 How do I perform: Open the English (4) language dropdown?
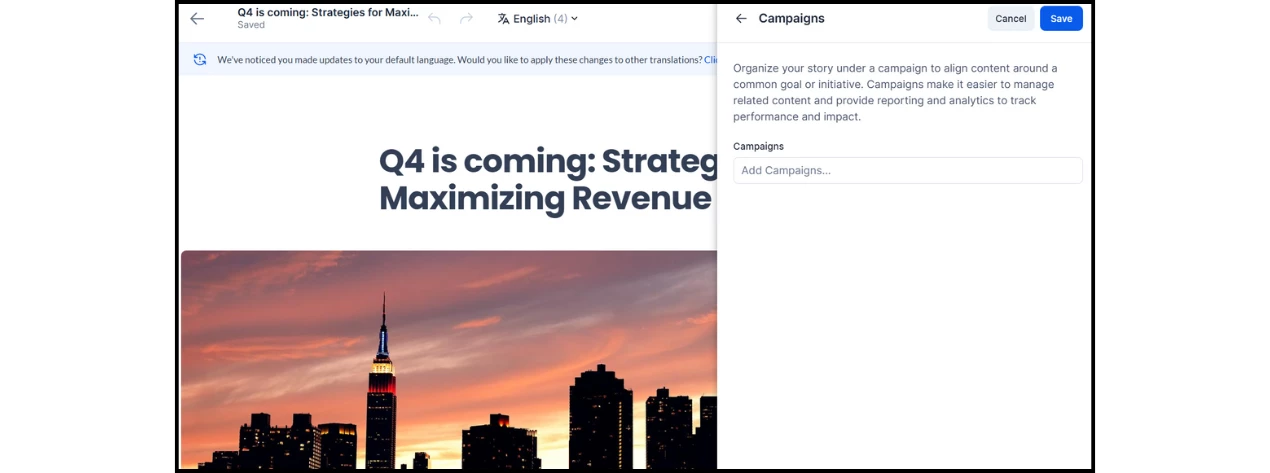pyautogui.click(x=538, y=19)
